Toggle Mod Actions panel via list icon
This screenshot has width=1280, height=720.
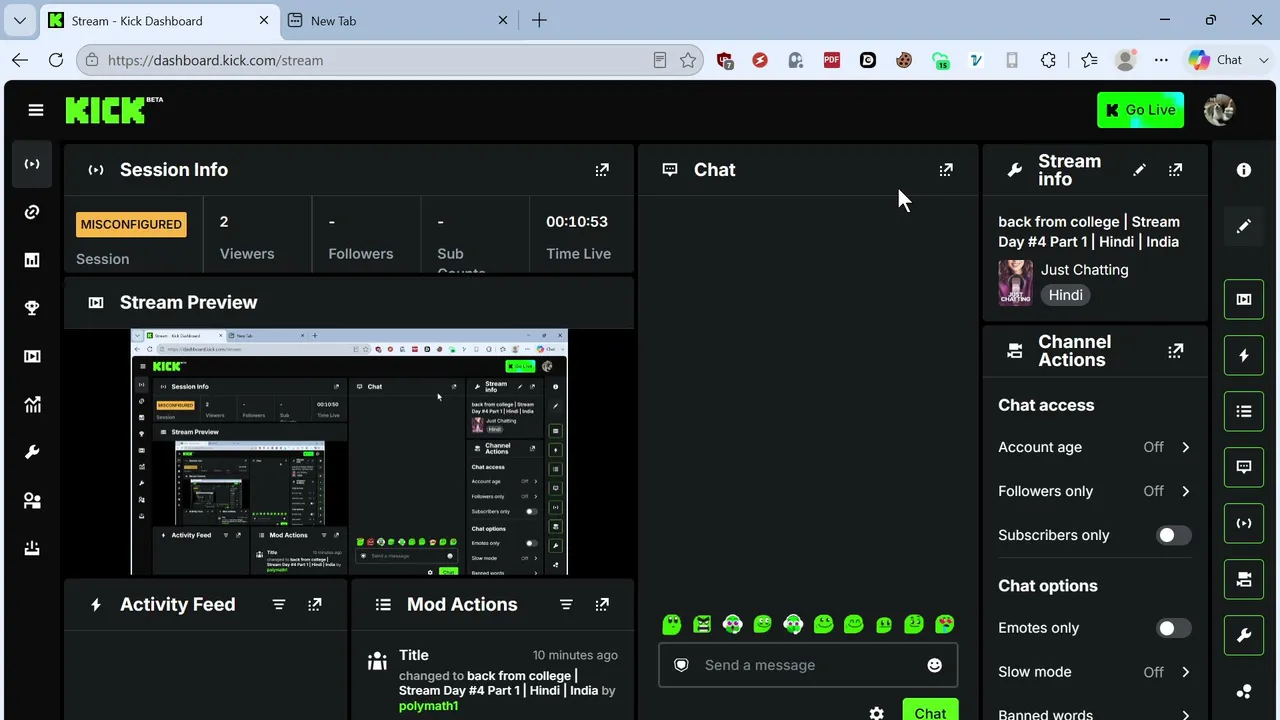(x=1244, y=411)
